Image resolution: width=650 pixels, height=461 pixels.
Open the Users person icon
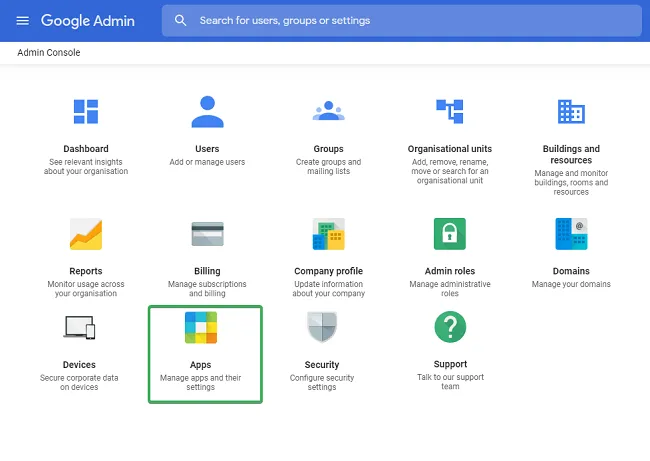[x=207, y=112]
